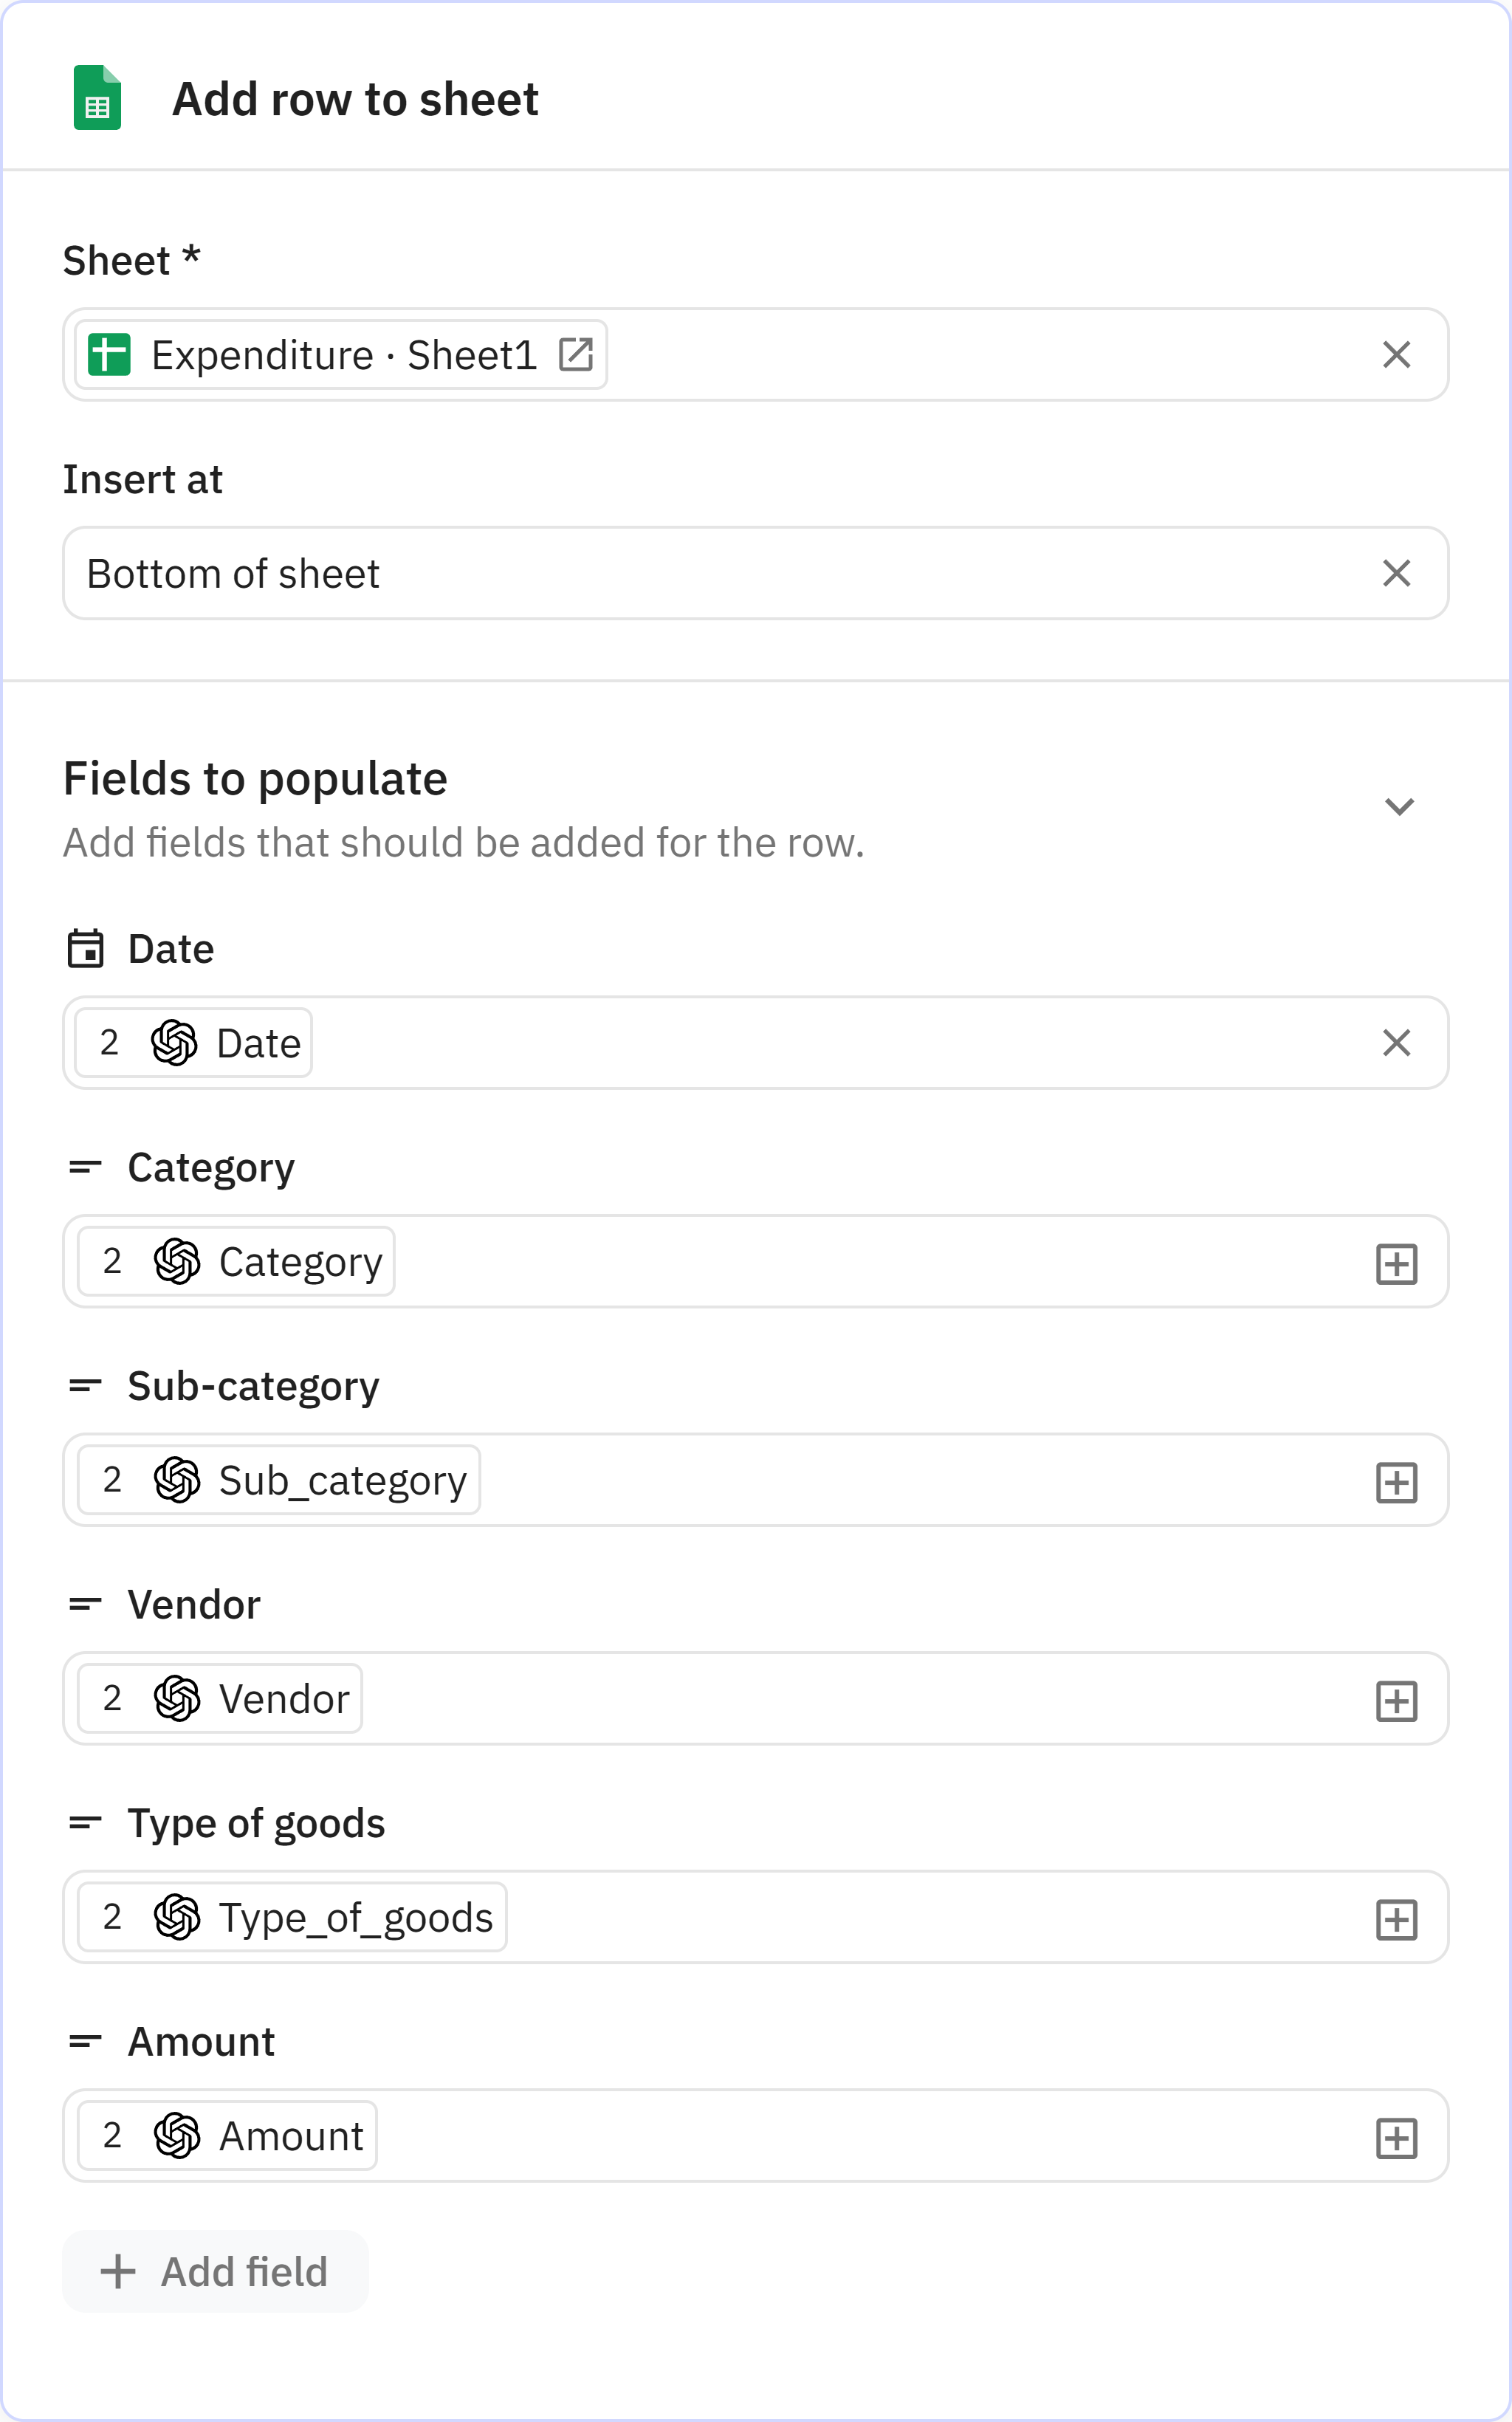Click the Google Sheets icon in the header
The image size is (1512, 2422).
pyautogui.click(x=97, y=97)
